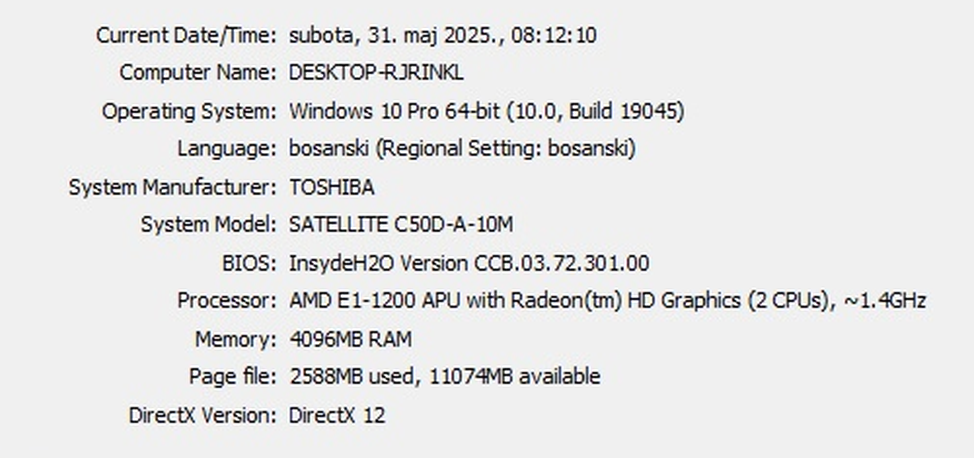Select the SATELLITE C50D-A-10M model text
Image resolution: width=974 pixels, height=458 pixels.
point(401,224)
